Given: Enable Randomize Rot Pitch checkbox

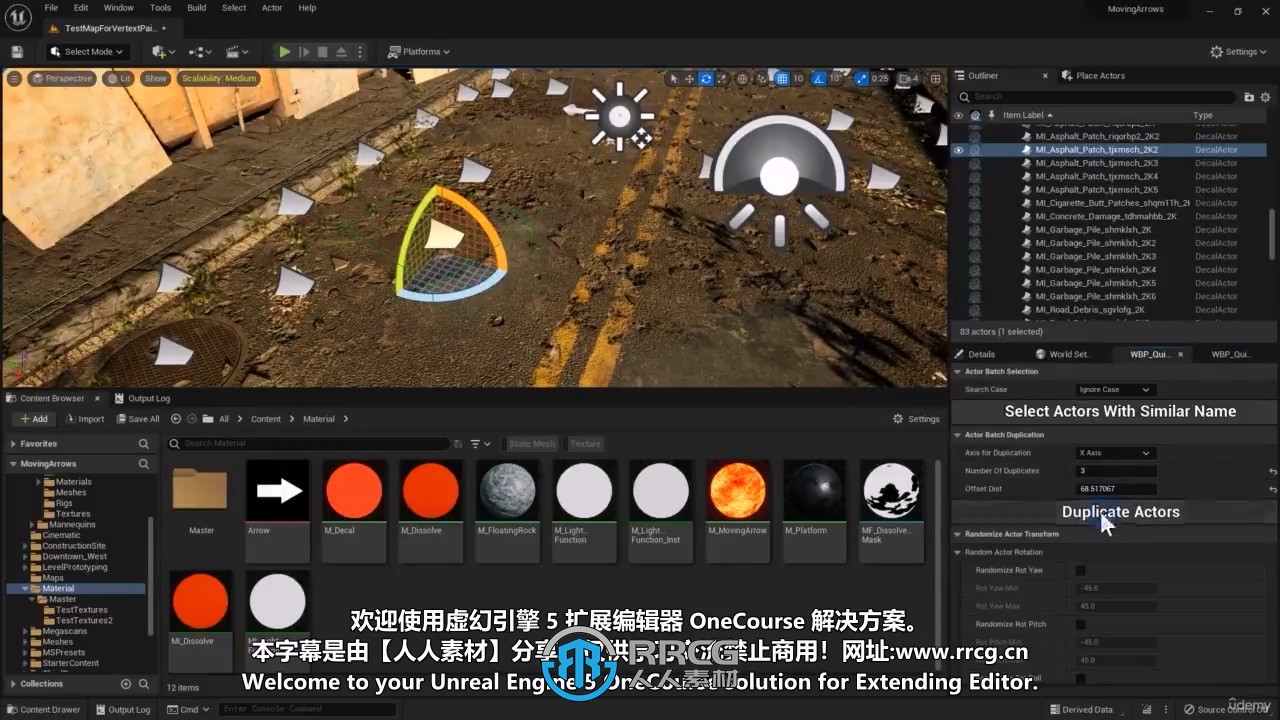Looking at the screenshot, I should [x=1080, y=624].
